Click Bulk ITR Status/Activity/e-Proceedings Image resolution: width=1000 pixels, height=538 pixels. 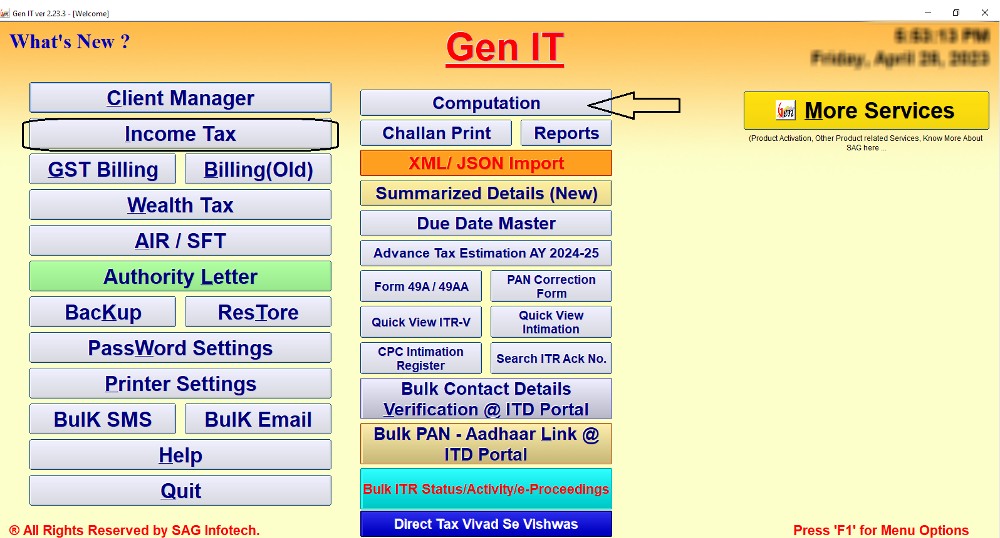tap(486, 489)
